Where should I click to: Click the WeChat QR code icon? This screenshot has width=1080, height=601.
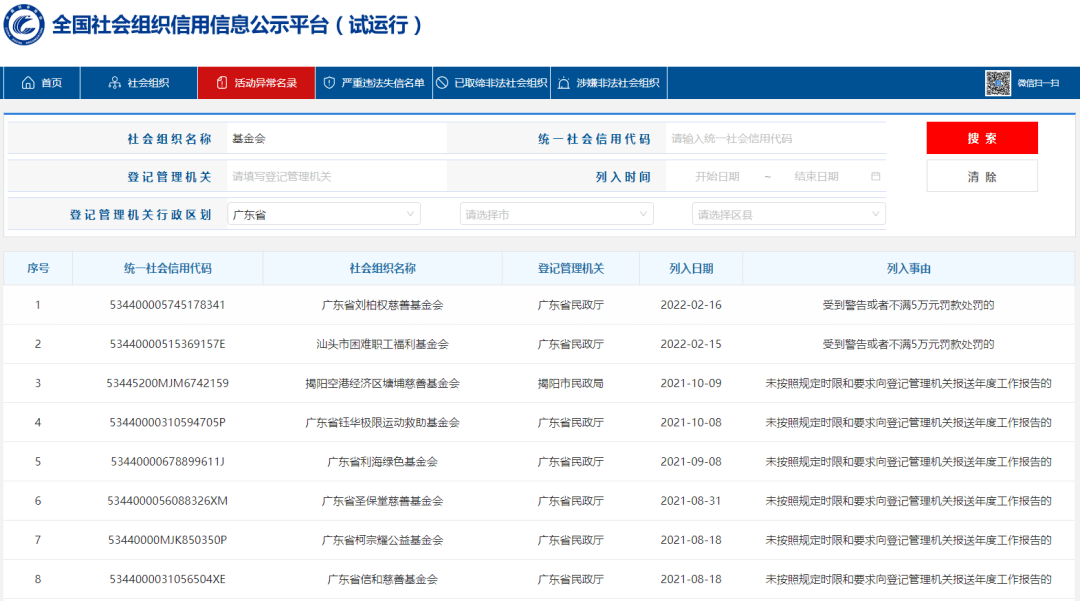click(997, 83)
